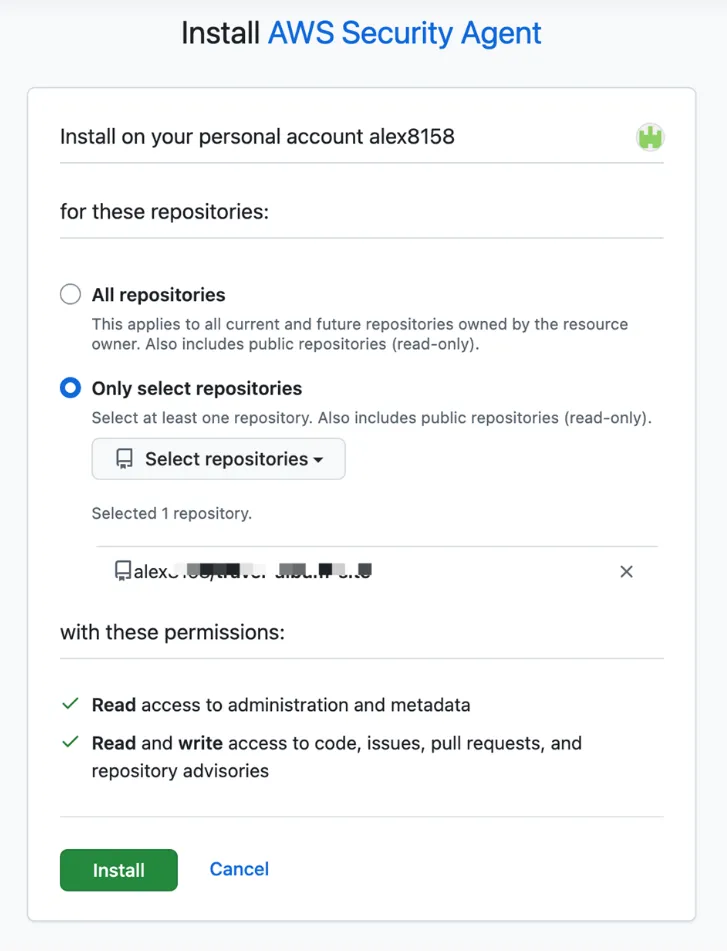
Task: Click the green Install button
Action: click(119, 870)
